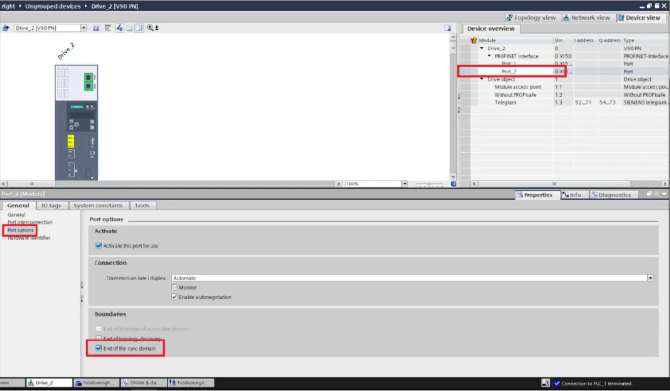Open the Drive_2 [V90 PN] device selector dropdown

tap(84, 28)
